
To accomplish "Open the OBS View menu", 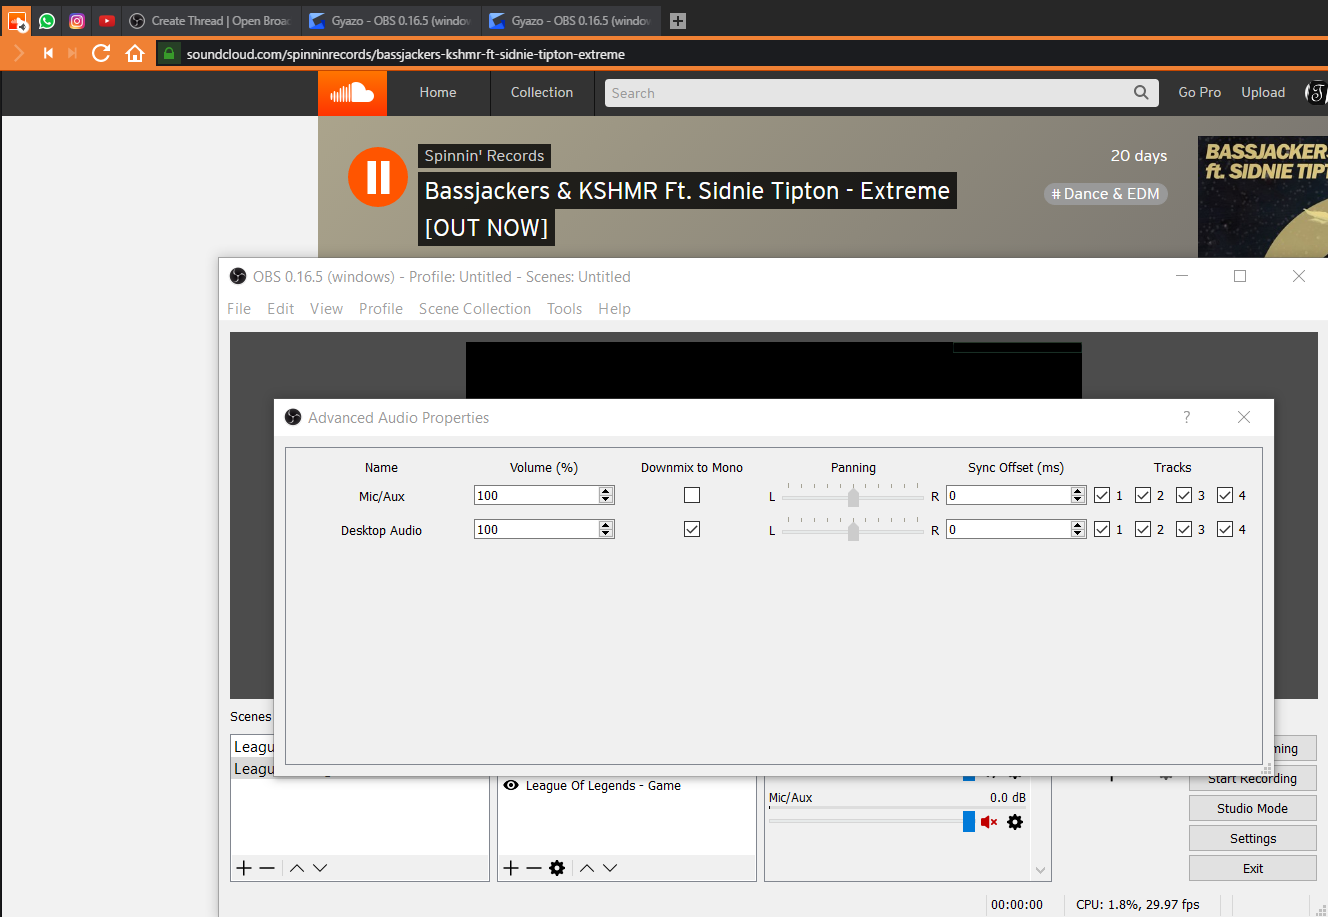I will click(326, 309).
